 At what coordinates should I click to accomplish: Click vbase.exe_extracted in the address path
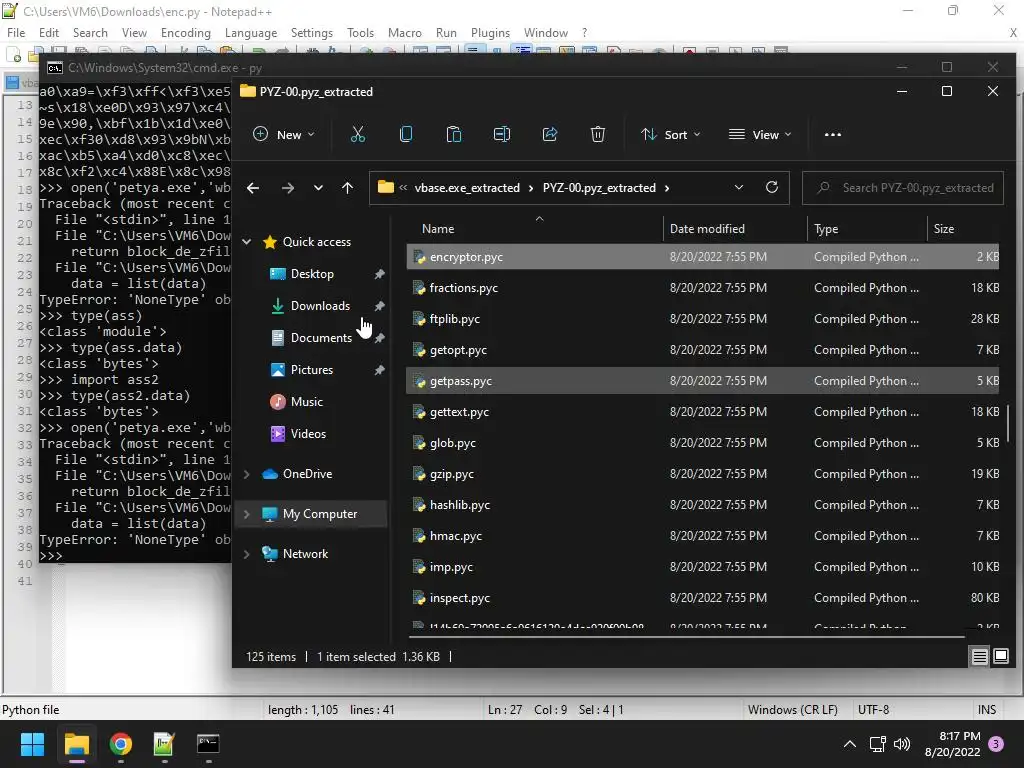tap(467, 187)
